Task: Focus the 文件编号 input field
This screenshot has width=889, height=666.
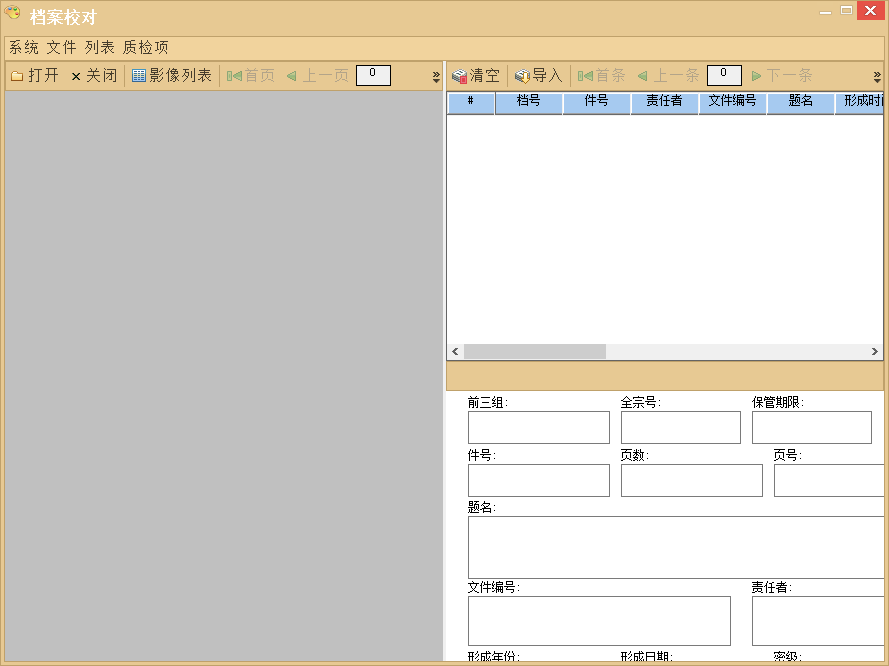Action: [599, 621]
